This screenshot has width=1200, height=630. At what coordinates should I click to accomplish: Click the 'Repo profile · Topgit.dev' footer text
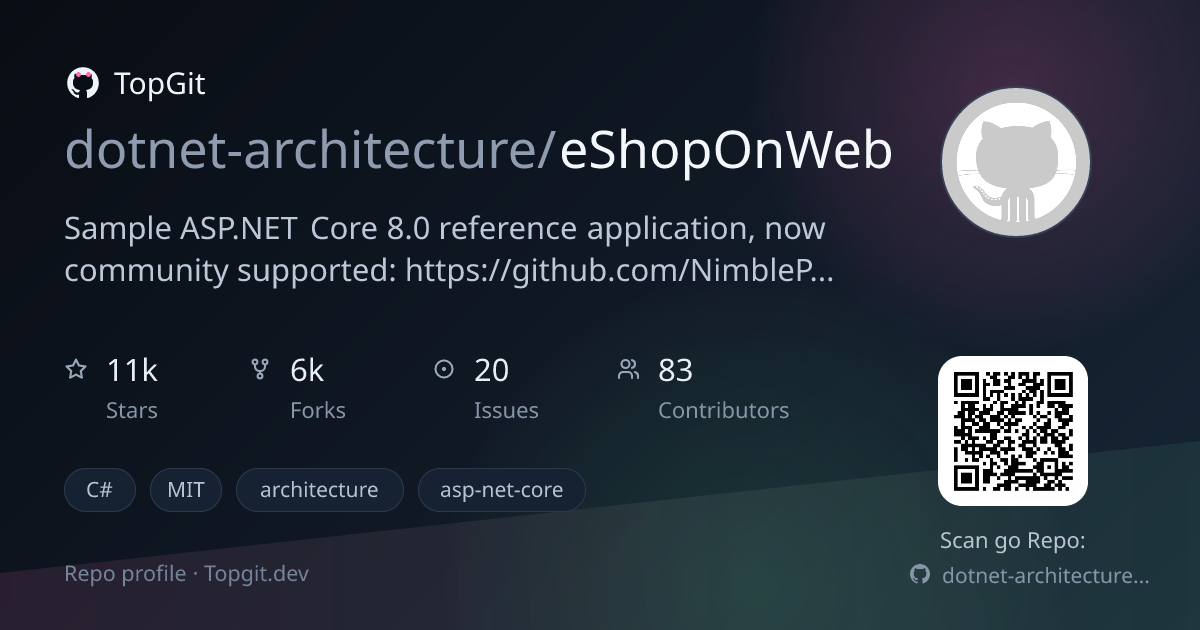[186, 574]
